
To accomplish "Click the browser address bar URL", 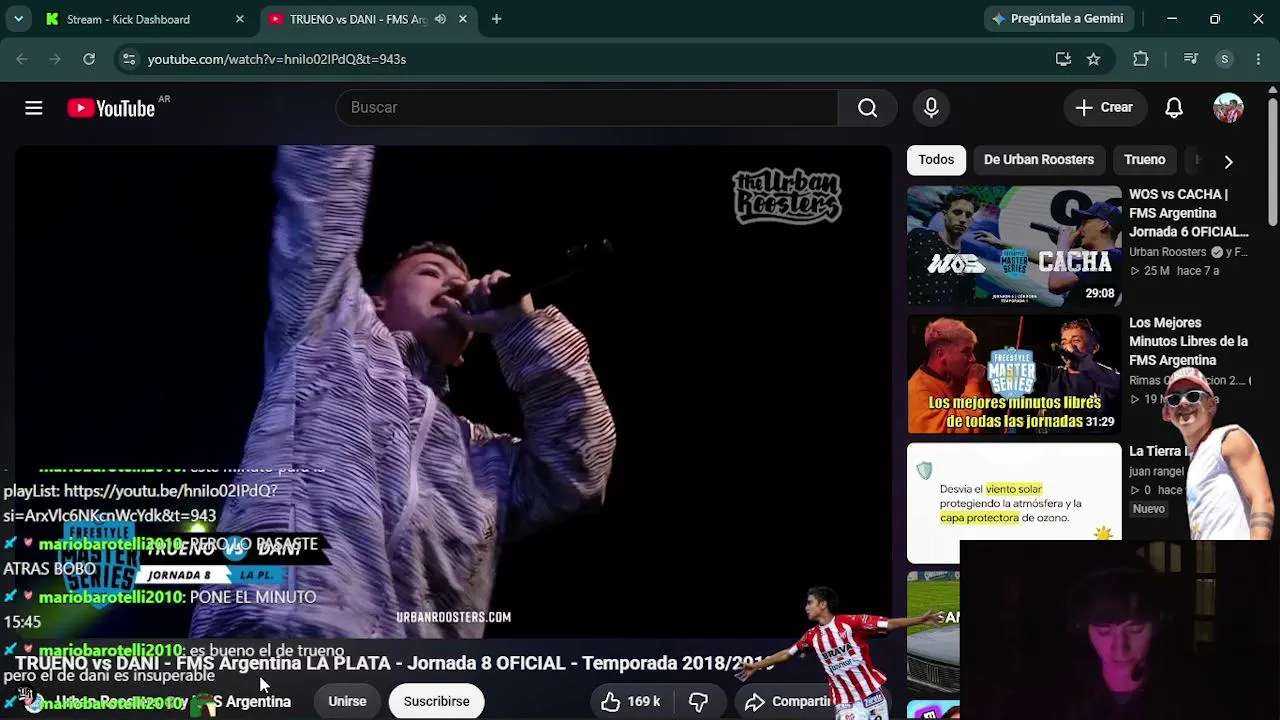I will (x=277, y=59).
